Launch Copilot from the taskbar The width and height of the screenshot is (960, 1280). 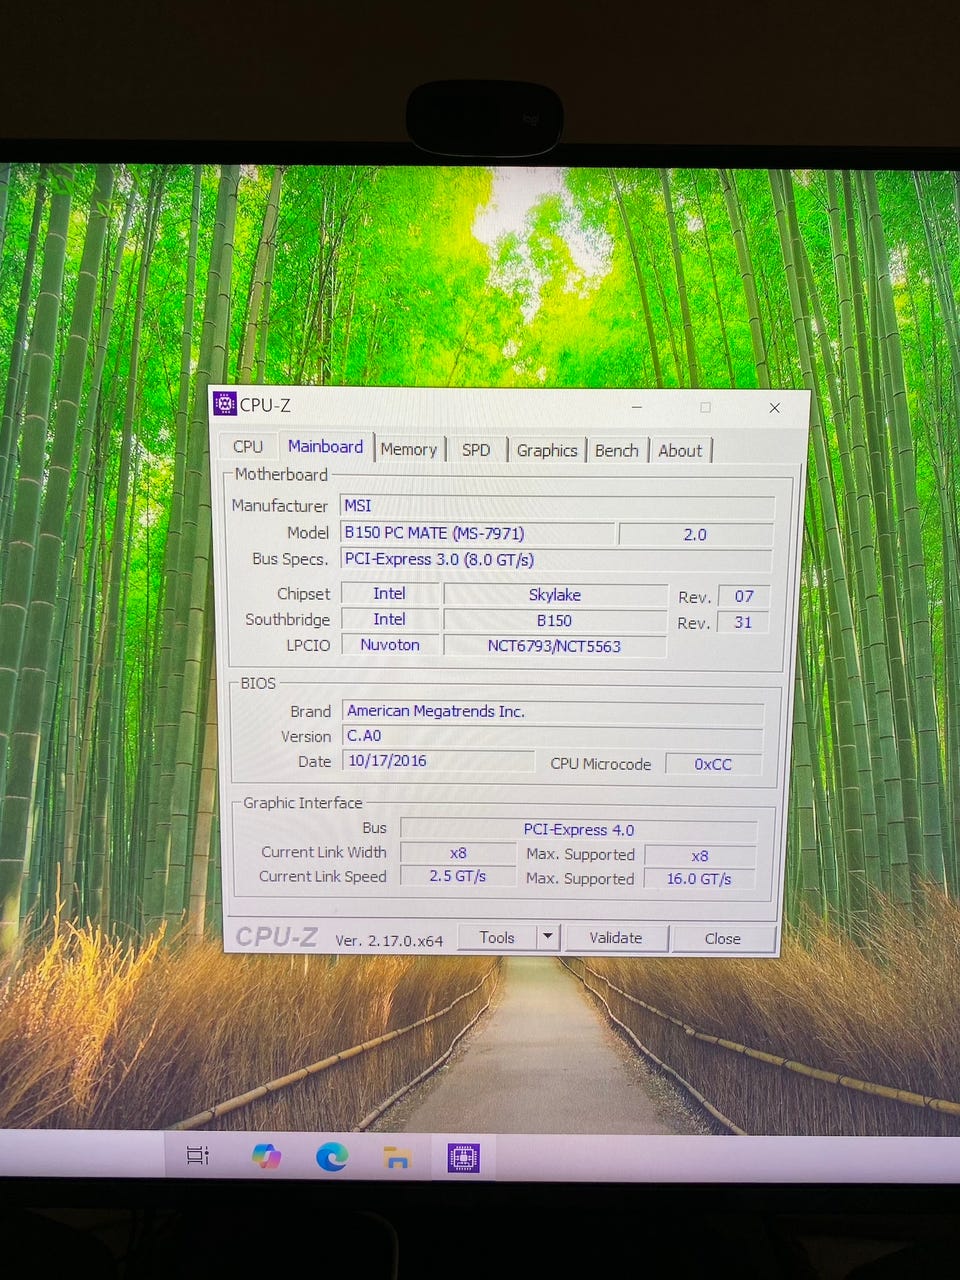pos(266,1156)
